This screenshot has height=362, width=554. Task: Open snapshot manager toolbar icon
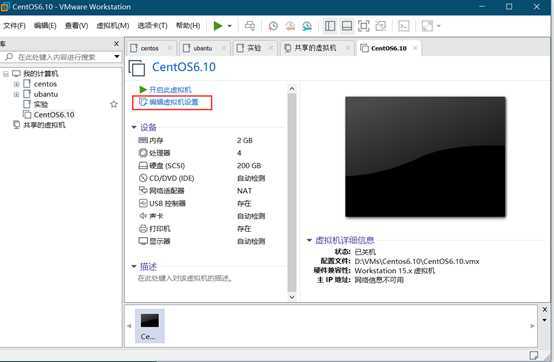tap(307, 26)
